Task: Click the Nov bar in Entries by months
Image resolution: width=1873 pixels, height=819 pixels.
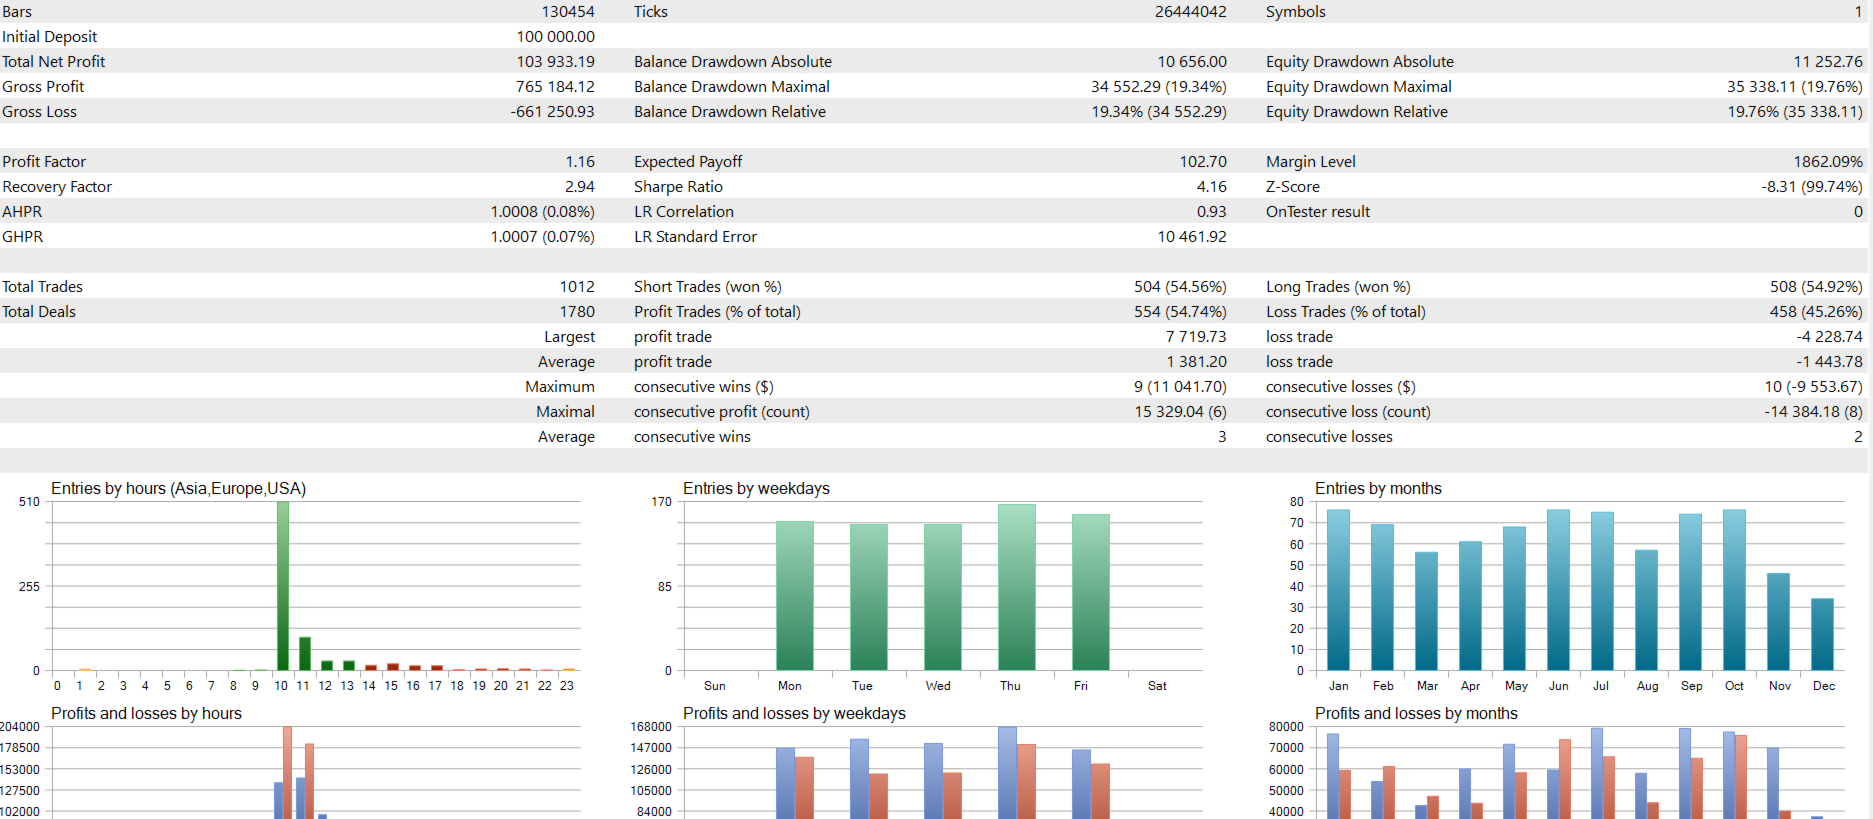Action: click(1778, 621)
